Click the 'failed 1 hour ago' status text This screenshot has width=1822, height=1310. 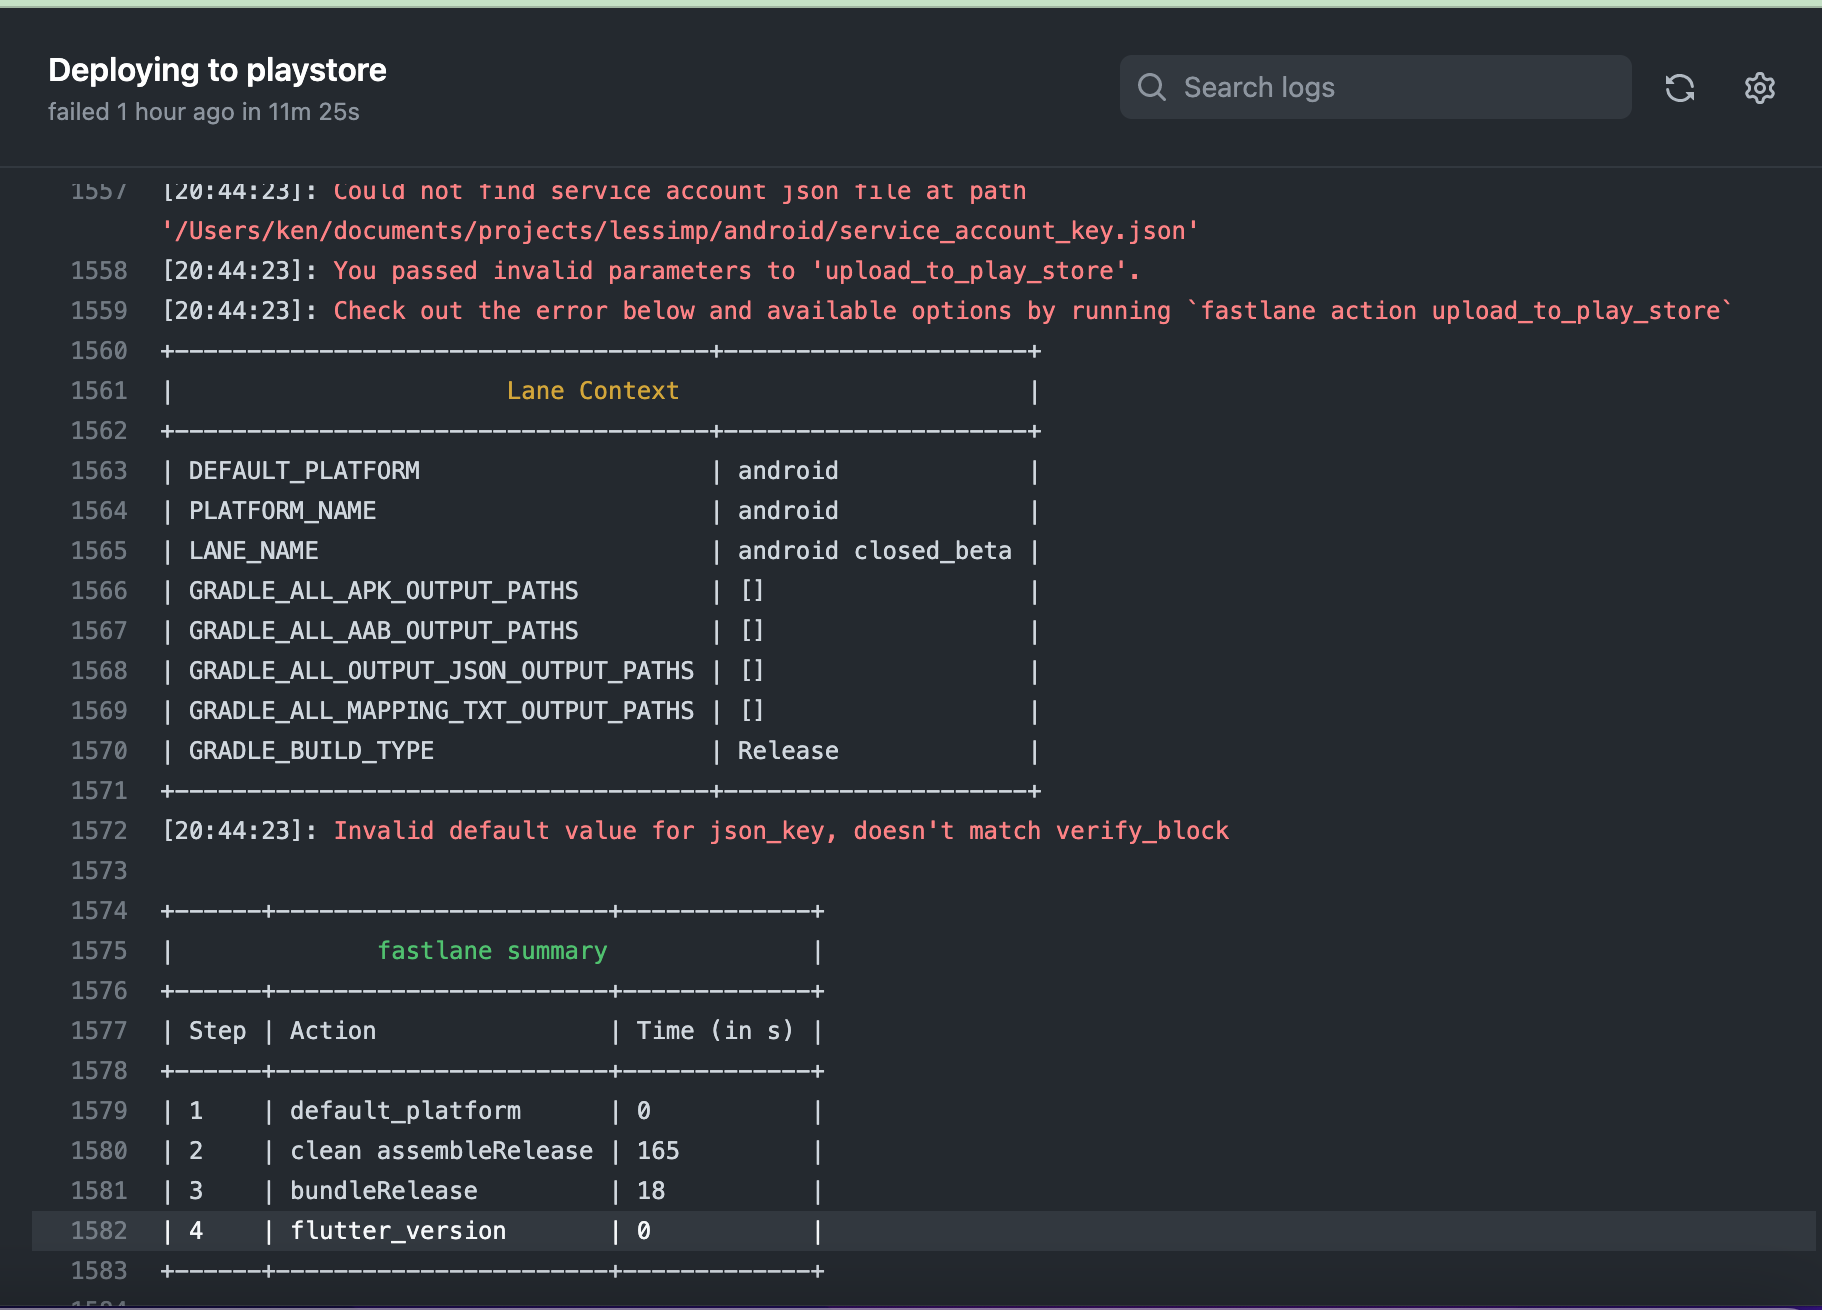[203, 112]
